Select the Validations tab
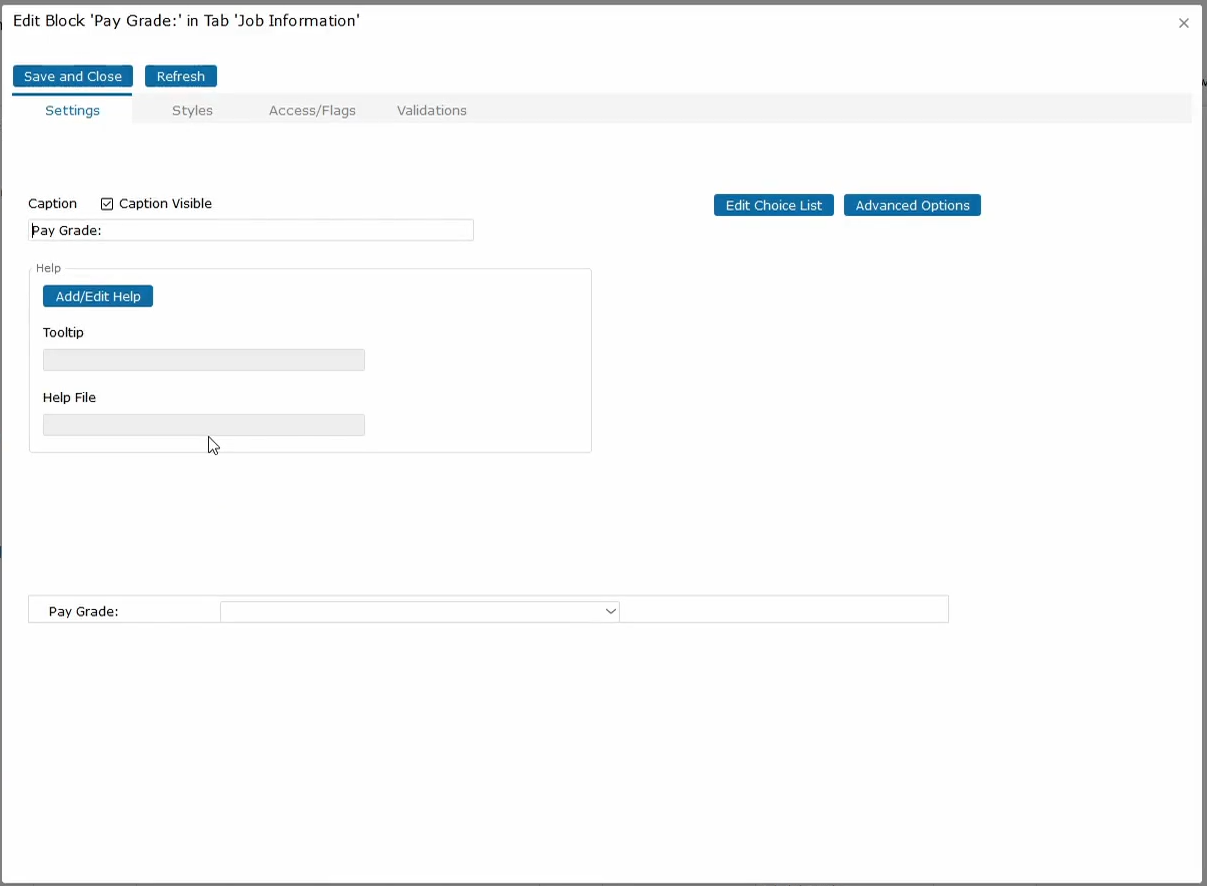 pyautogui.click(x=431, y=111)
